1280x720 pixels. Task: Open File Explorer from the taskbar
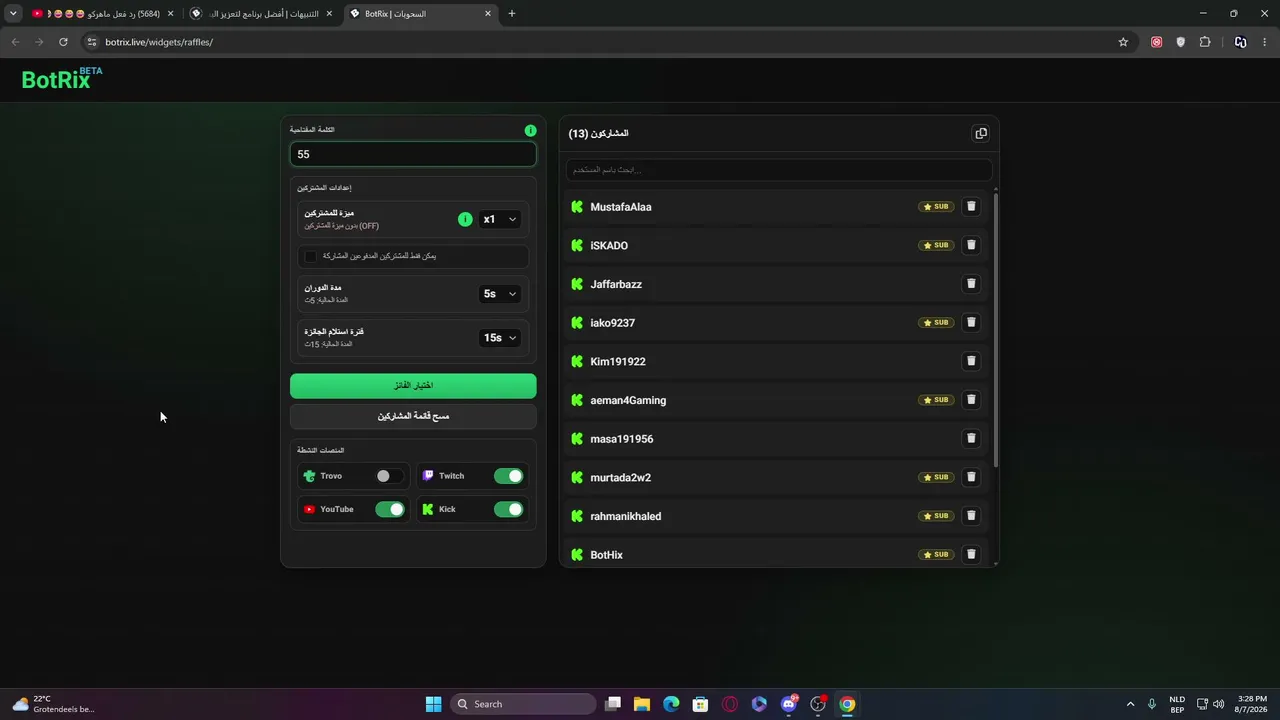click(x=642, y=704)
